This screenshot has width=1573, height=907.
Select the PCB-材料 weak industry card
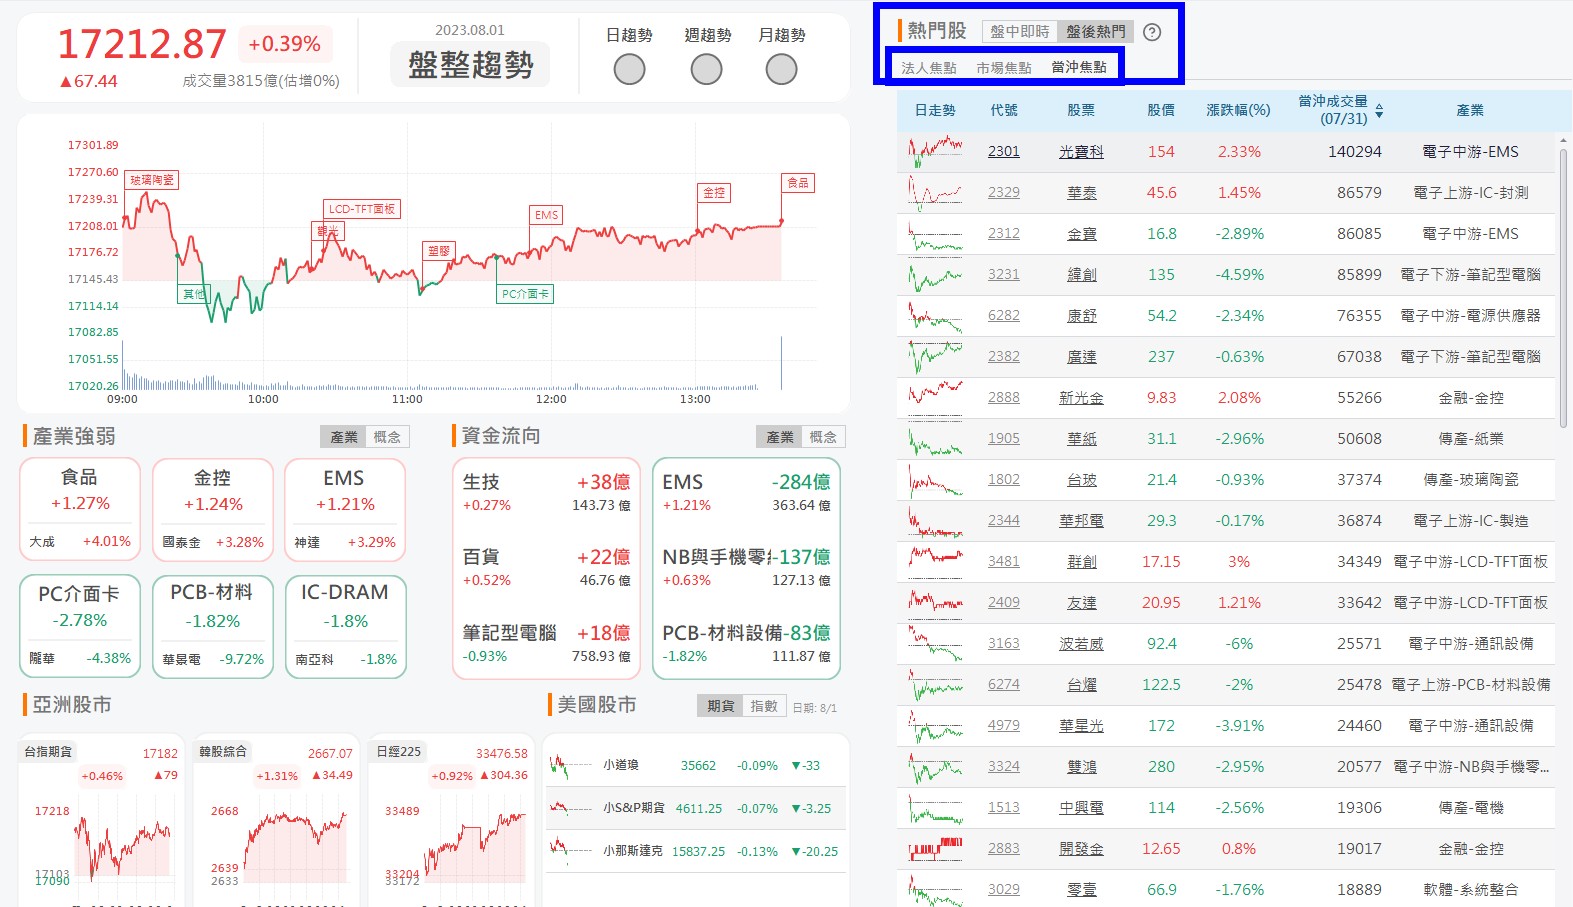(x=213, y=626)
